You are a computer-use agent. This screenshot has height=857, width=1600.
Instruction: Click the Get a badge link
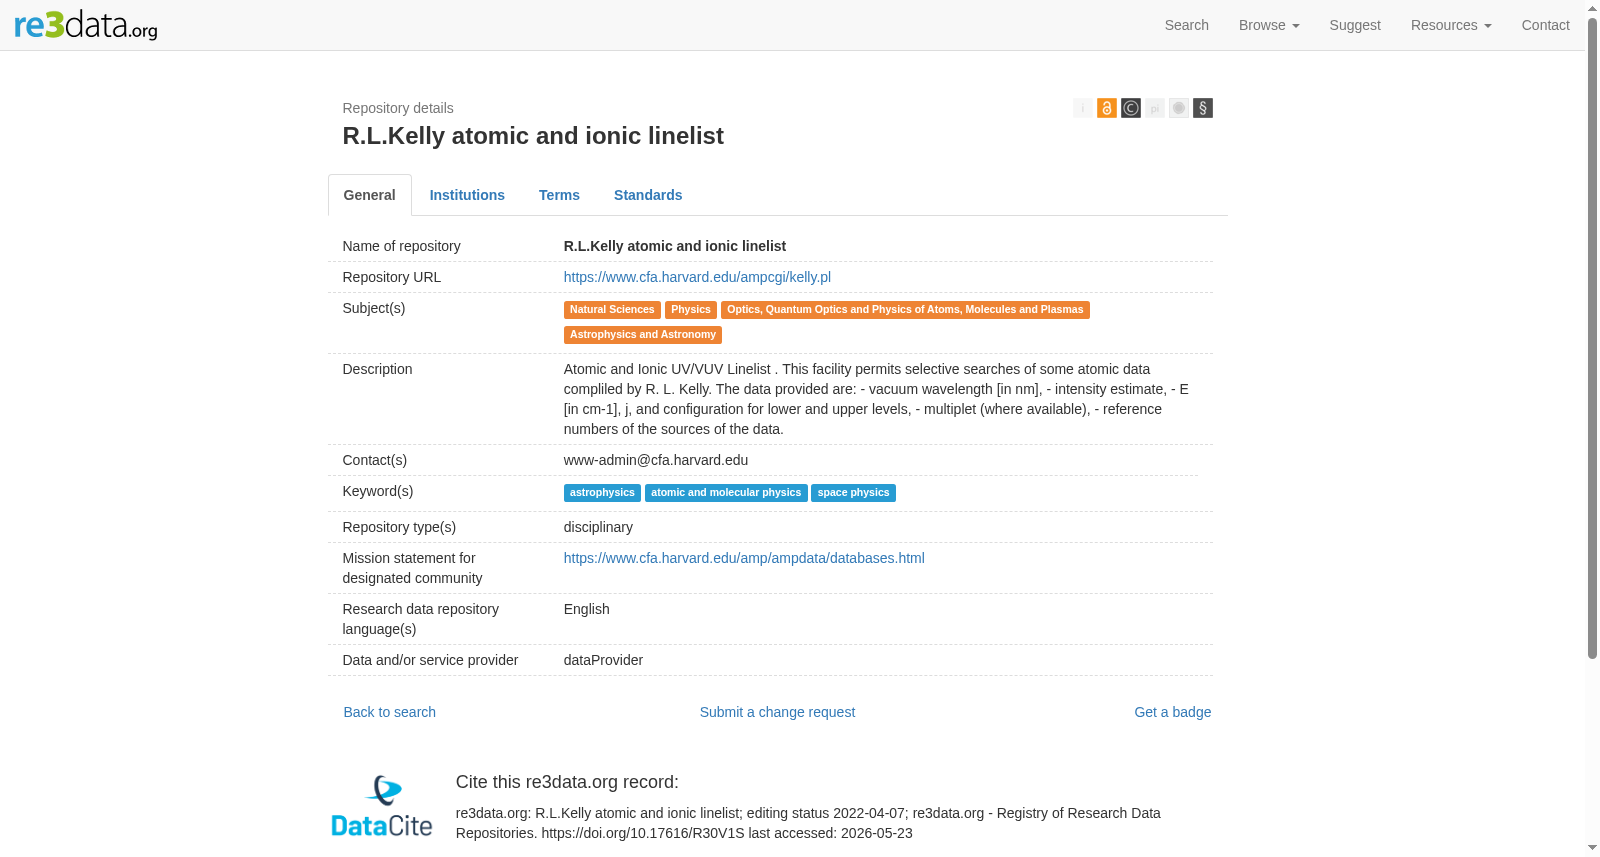1172,712
